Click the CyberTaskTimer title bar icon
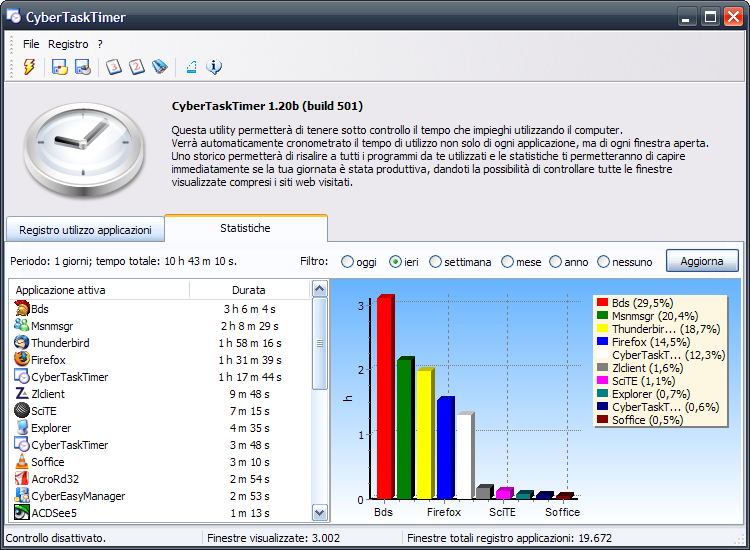This screenshot has width=750, height=550. pos(14,16)
